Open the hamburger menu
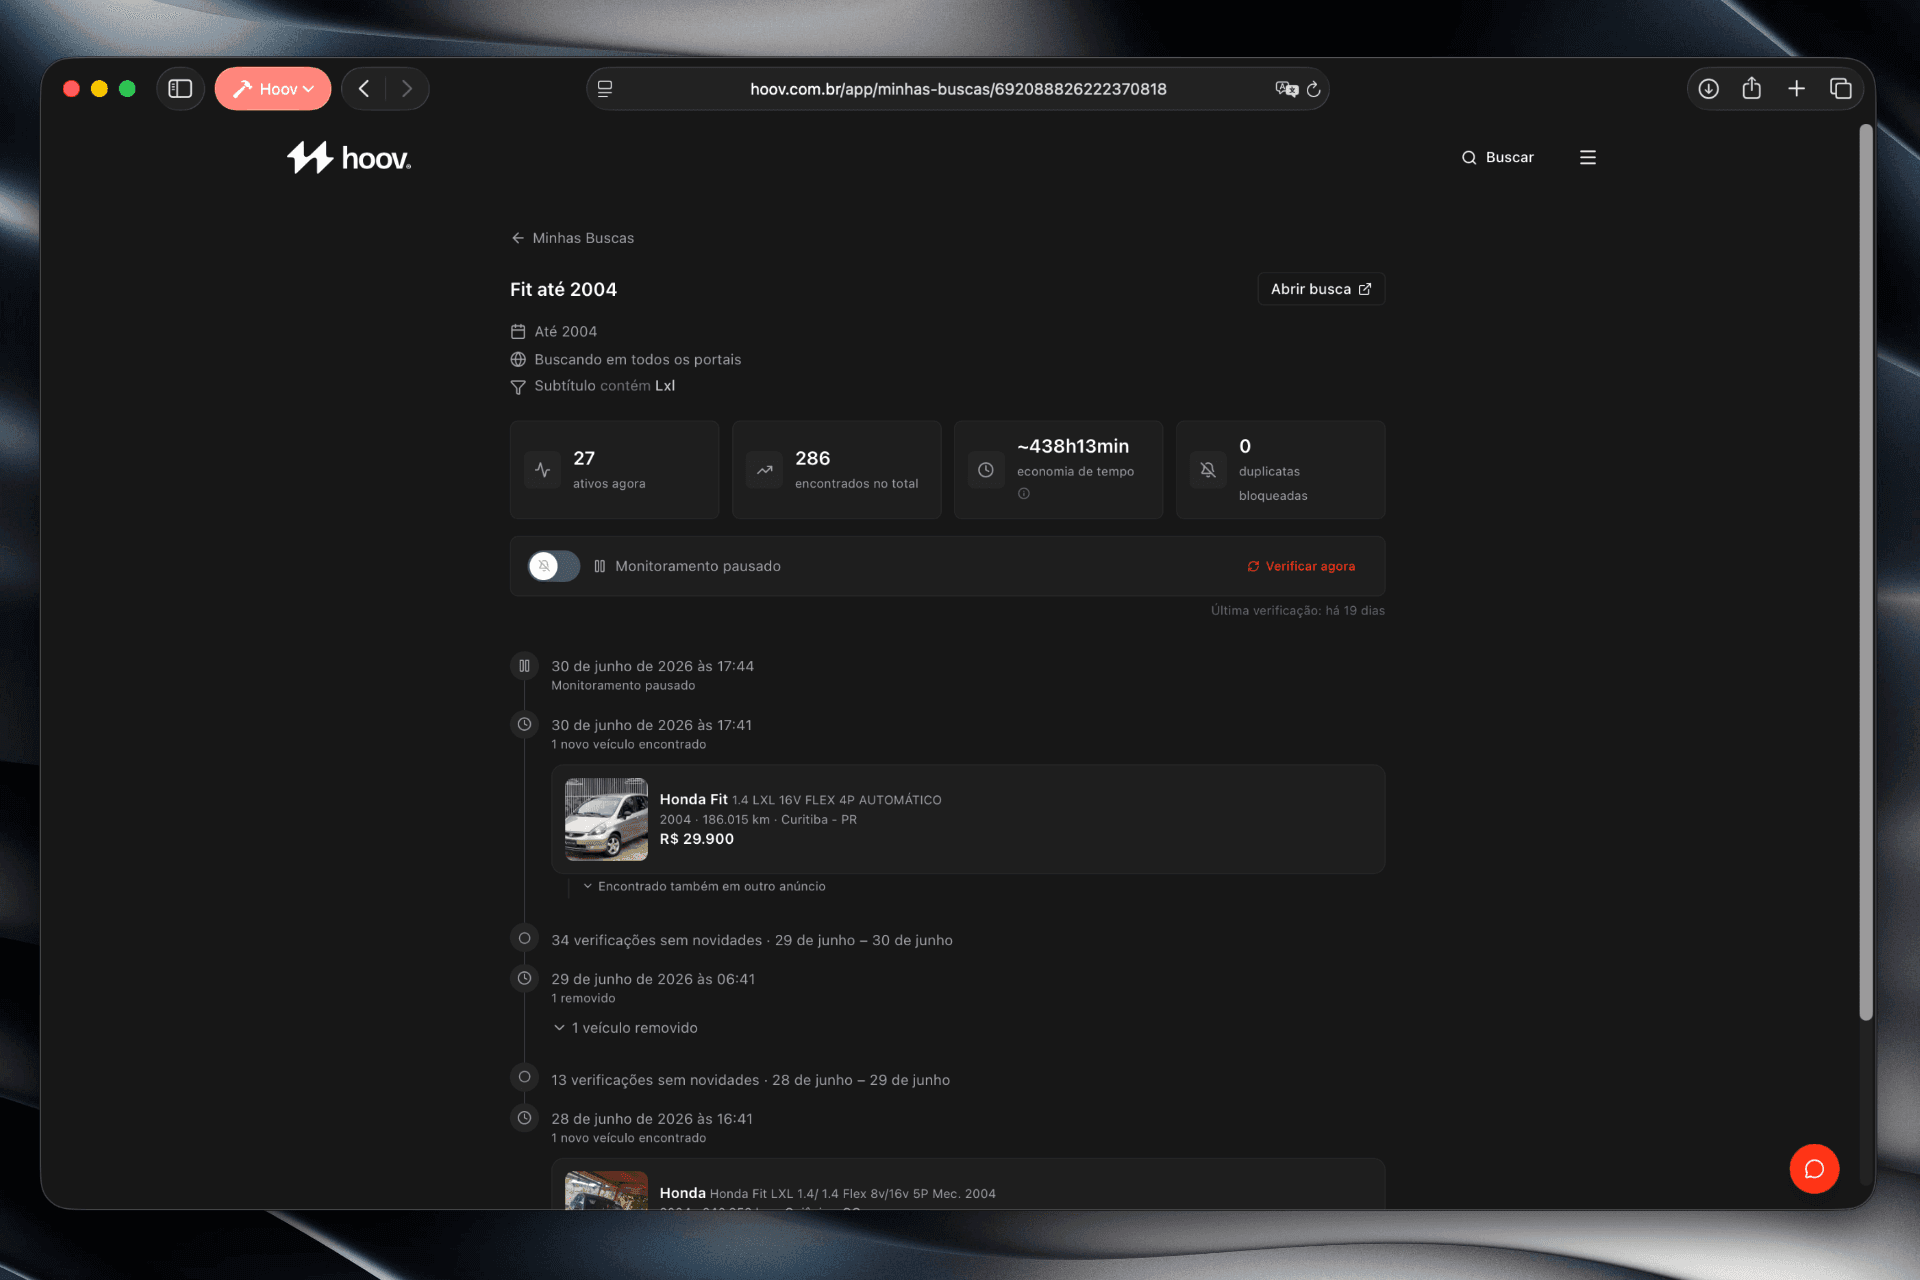 [x=1588, y=157]
